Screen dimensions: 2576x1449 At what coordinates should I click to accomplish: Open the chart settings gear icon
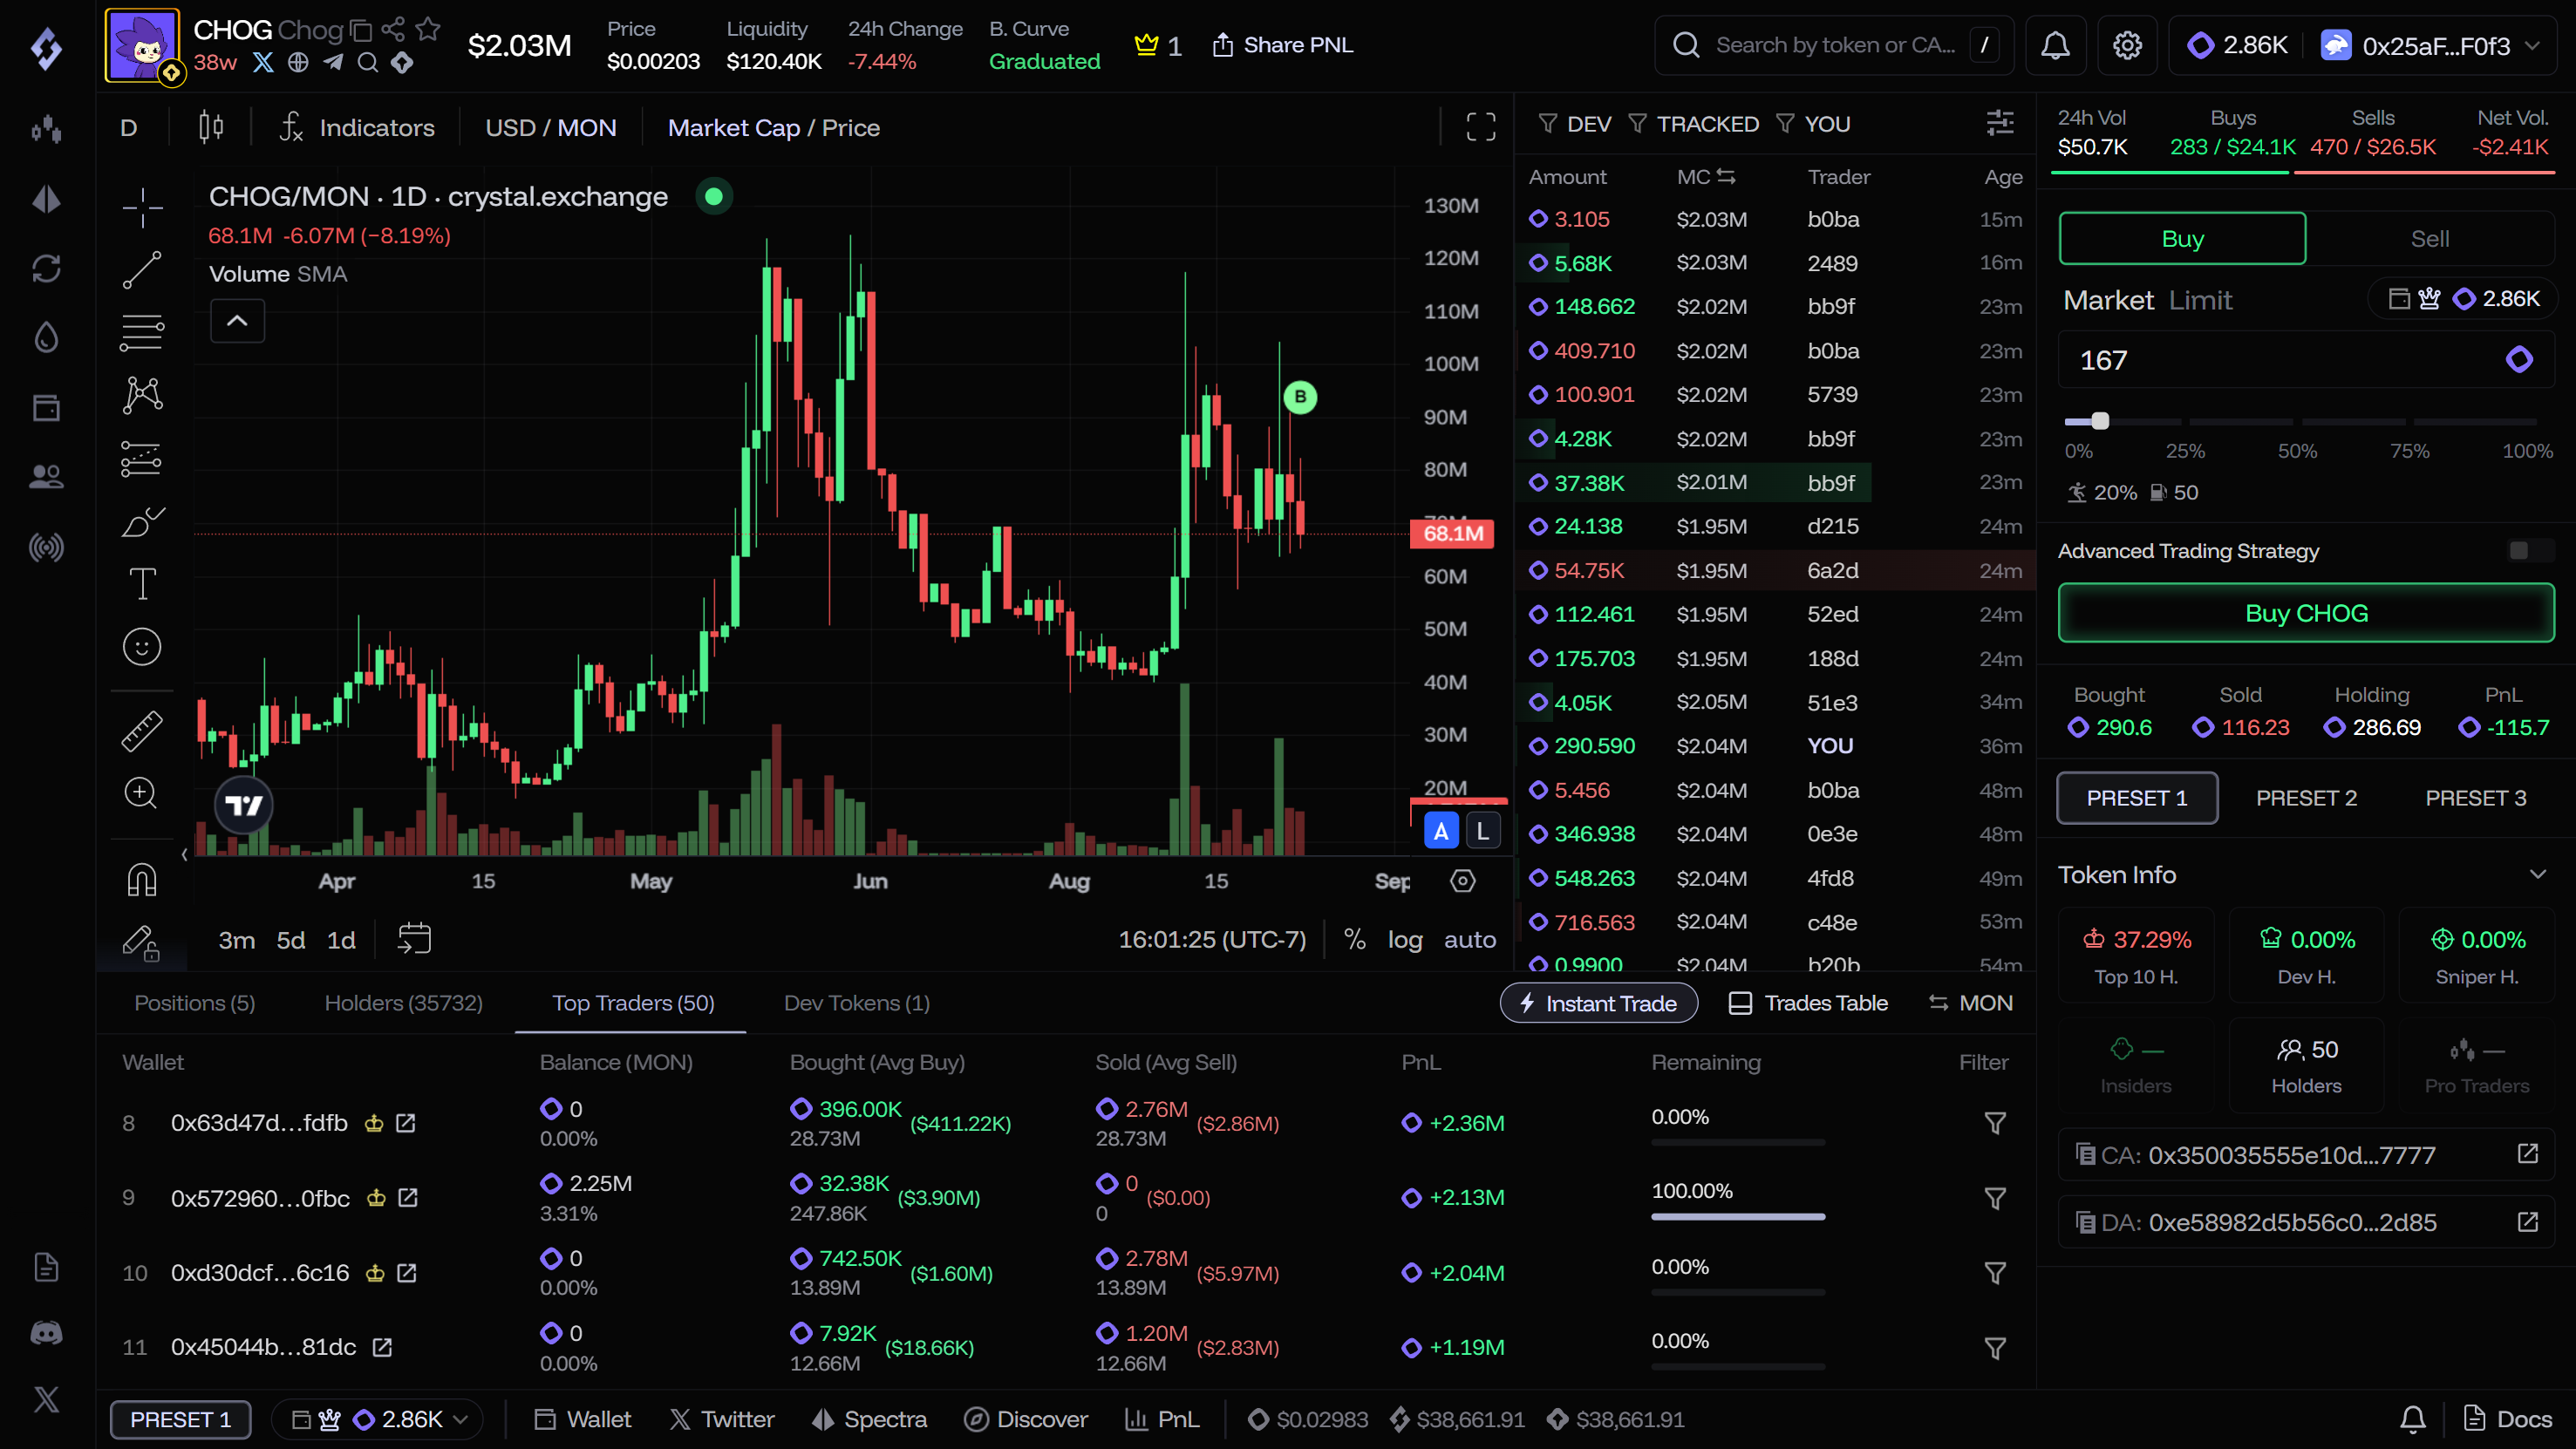tap(1463, 881)
